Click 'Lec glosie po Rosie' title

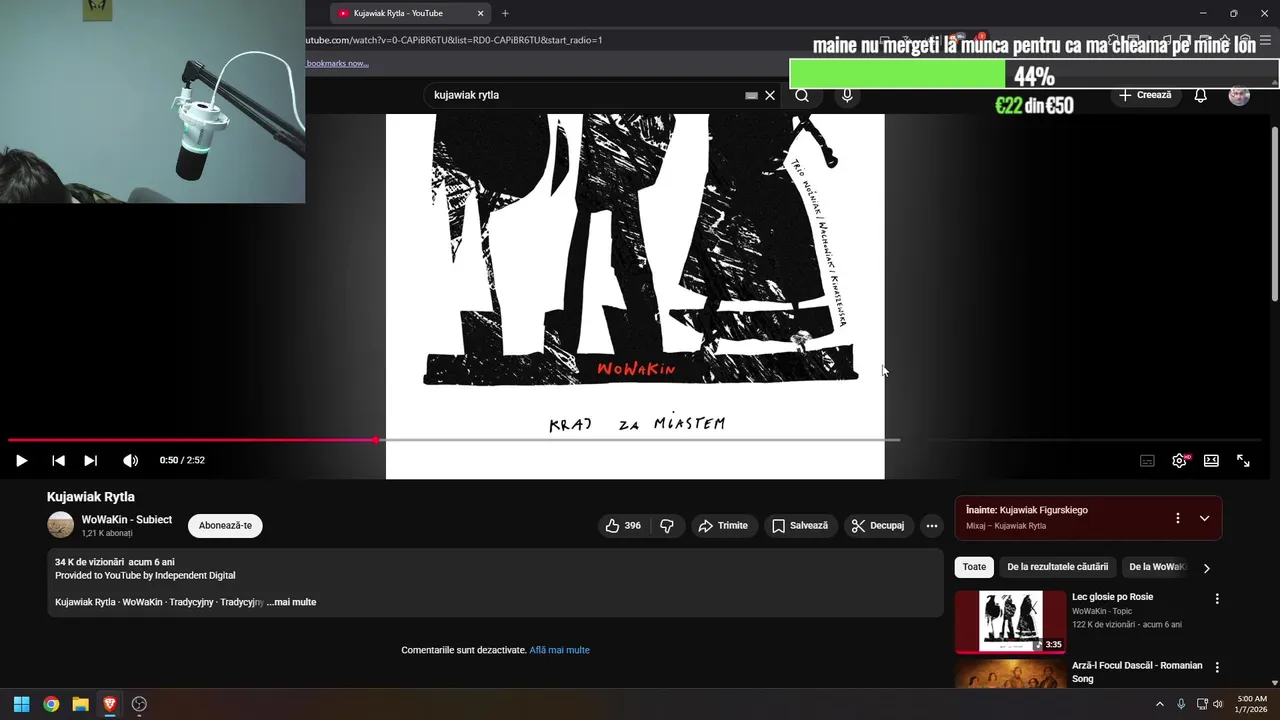(1112, 597)
